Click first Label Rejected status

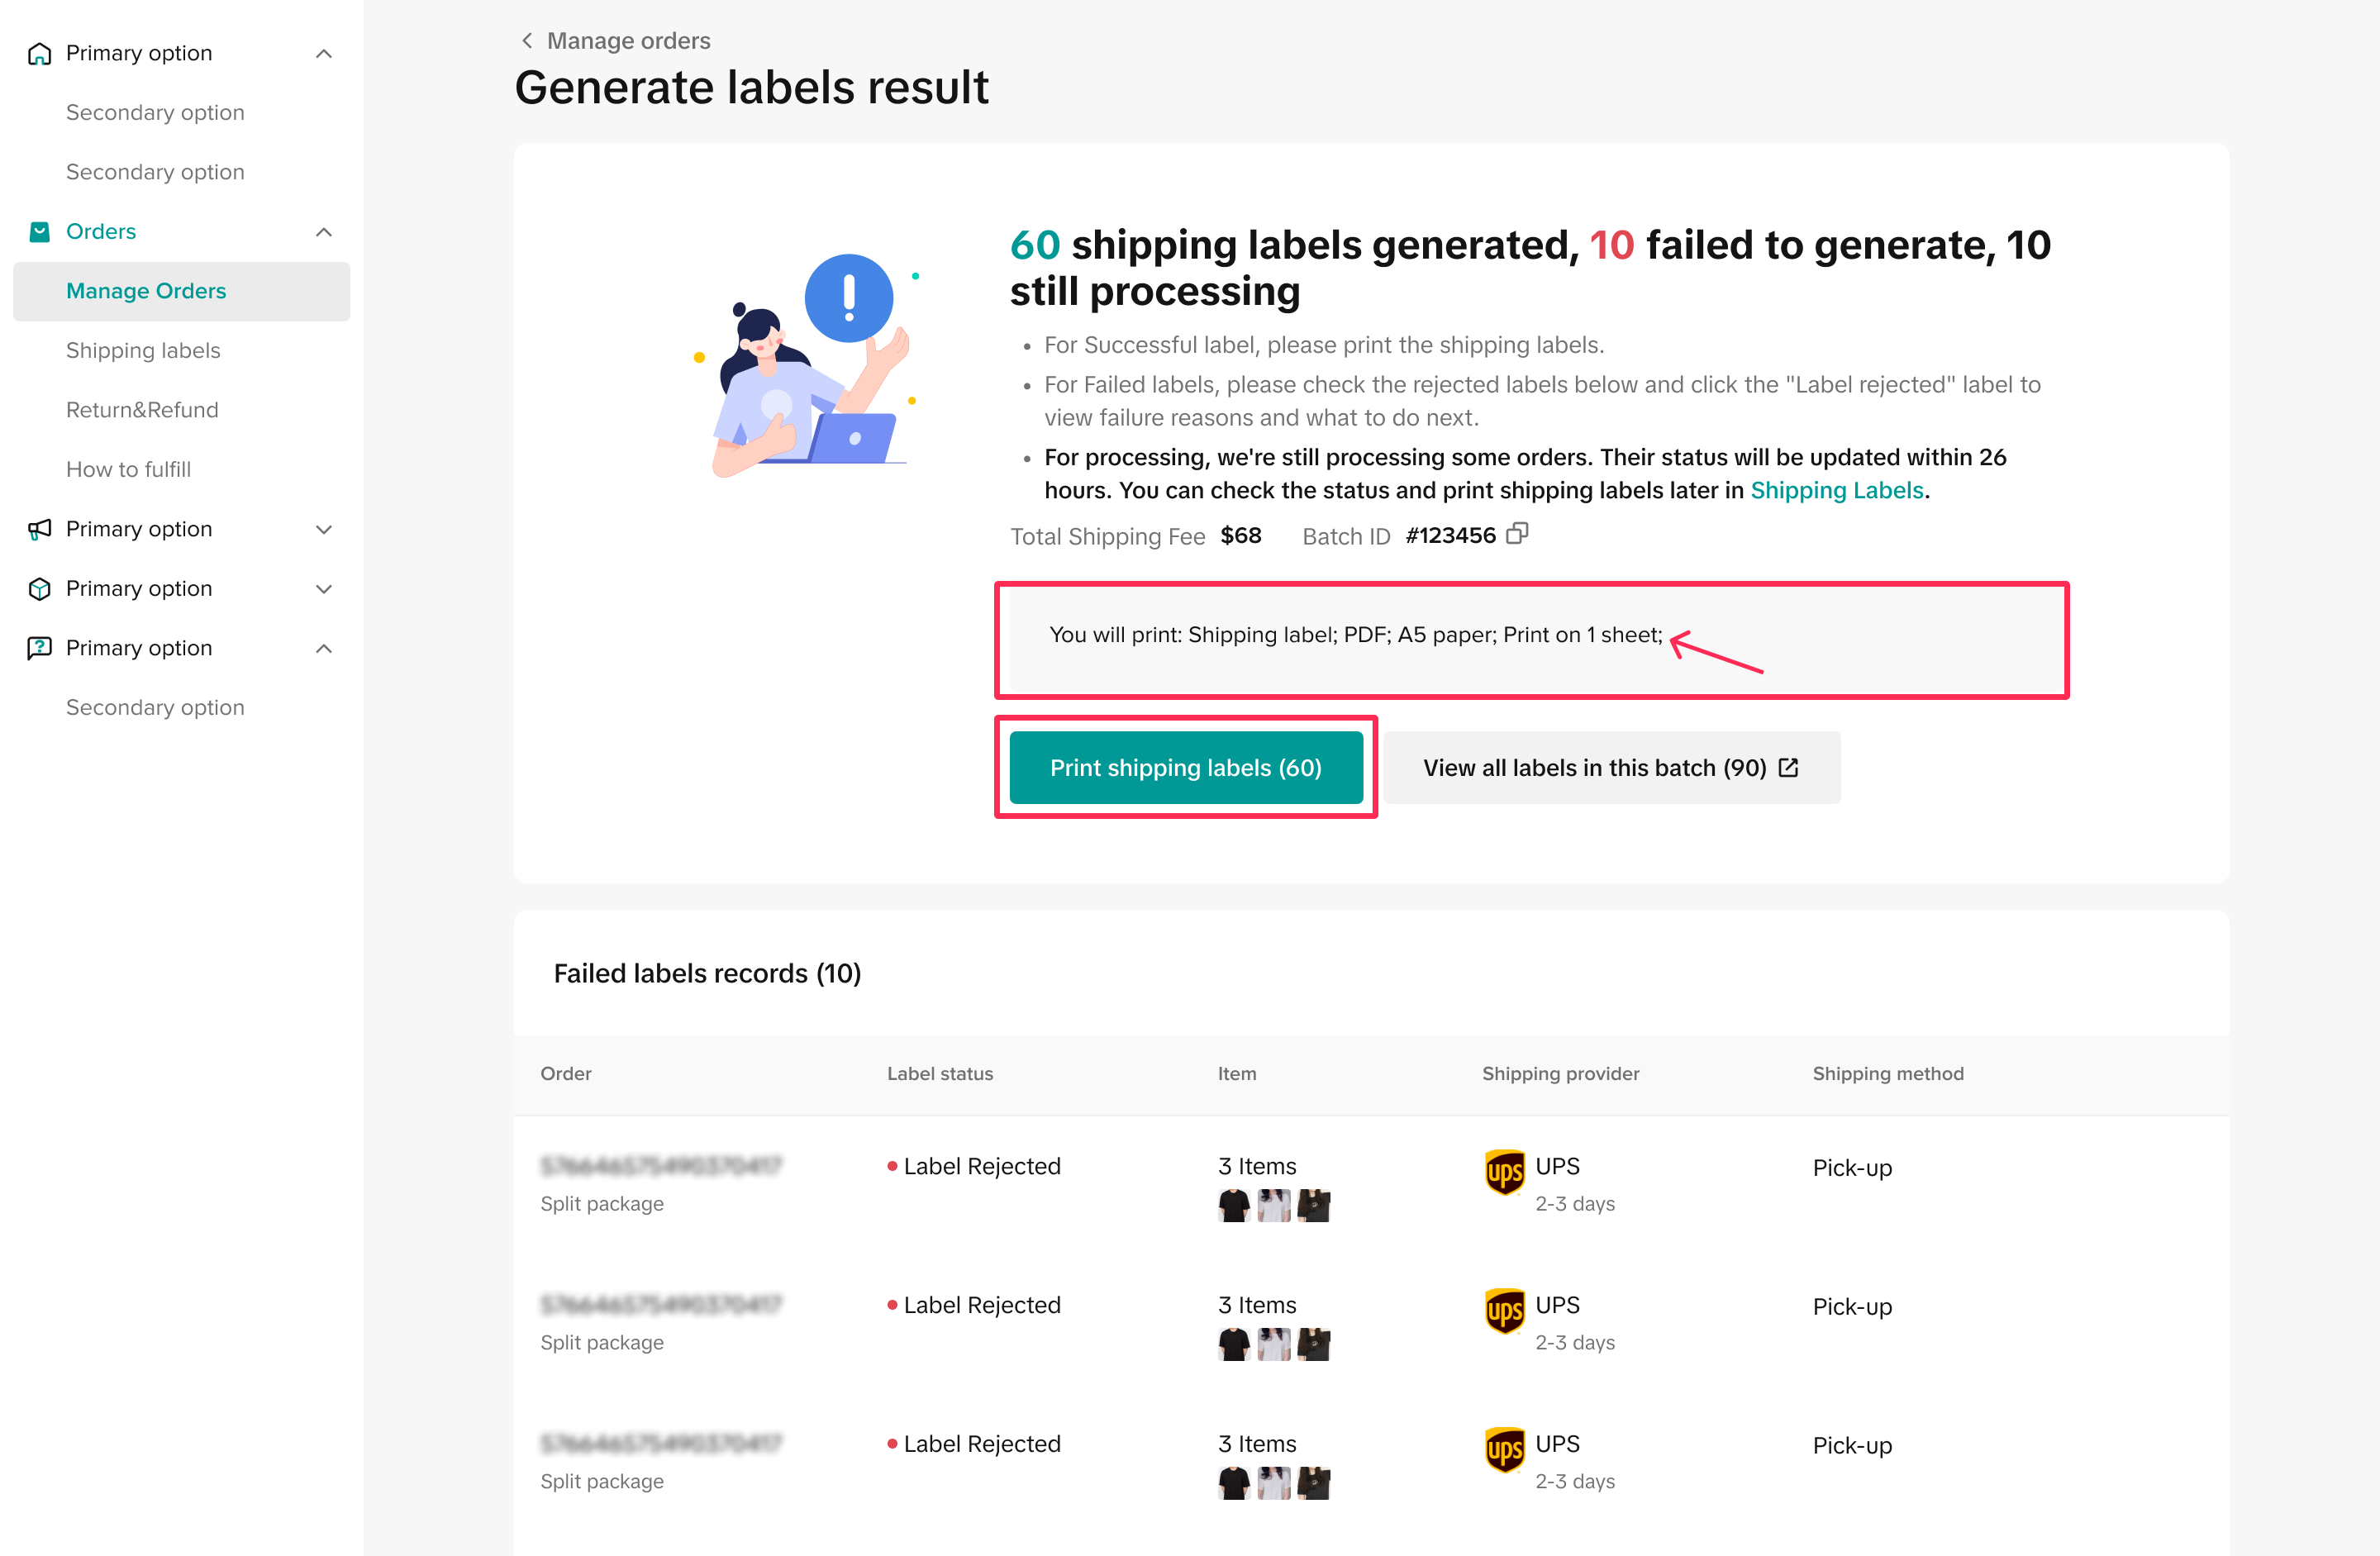pyautogui.click(x=981, y=1166)
